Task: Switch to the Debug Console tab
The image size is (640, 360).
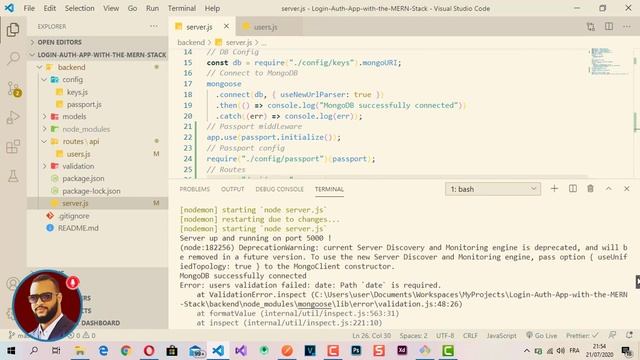Action: 280,189
